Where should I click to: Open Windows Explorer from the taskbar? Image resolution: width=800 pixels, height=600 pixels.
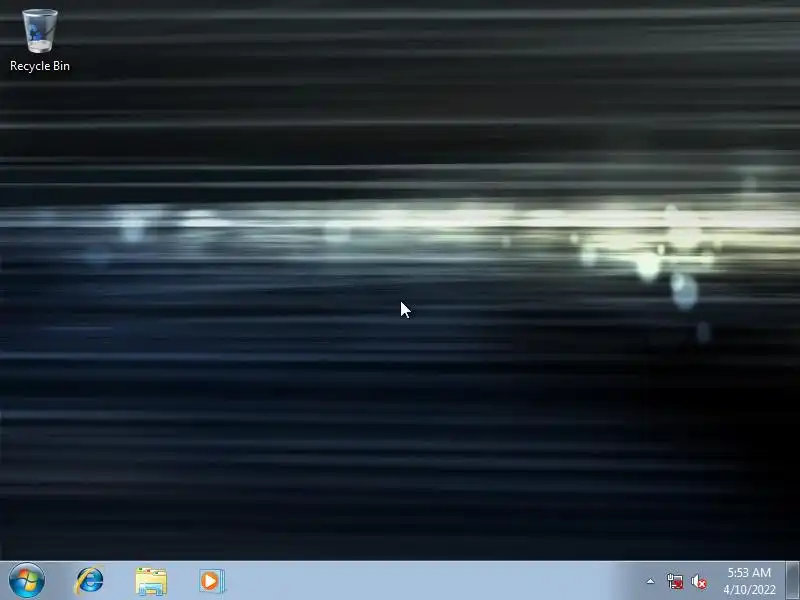pos(151,581)
